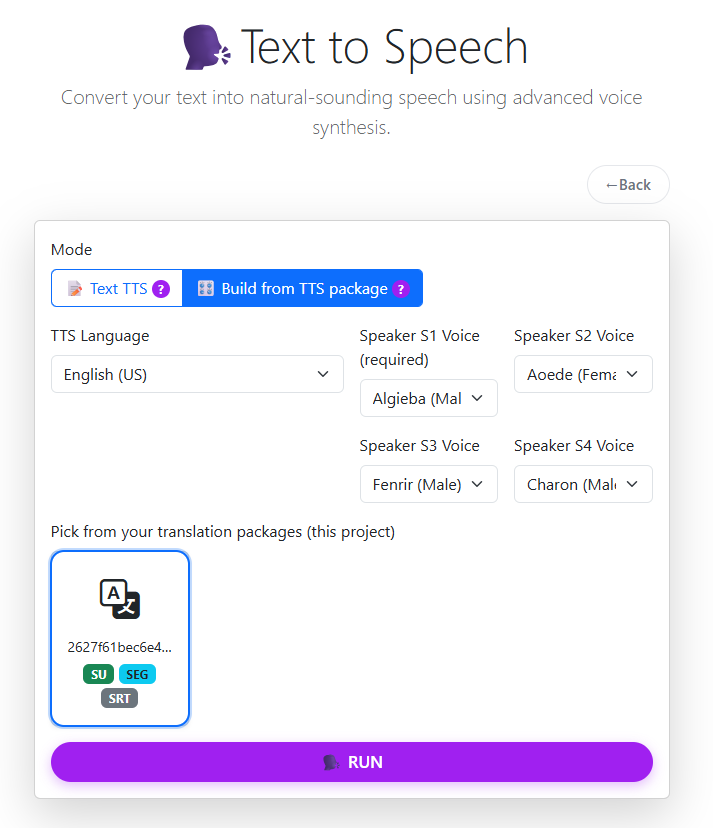Click the SRT badge on the package card
This screenshot has width=713, height=828.
coord(119,698)
